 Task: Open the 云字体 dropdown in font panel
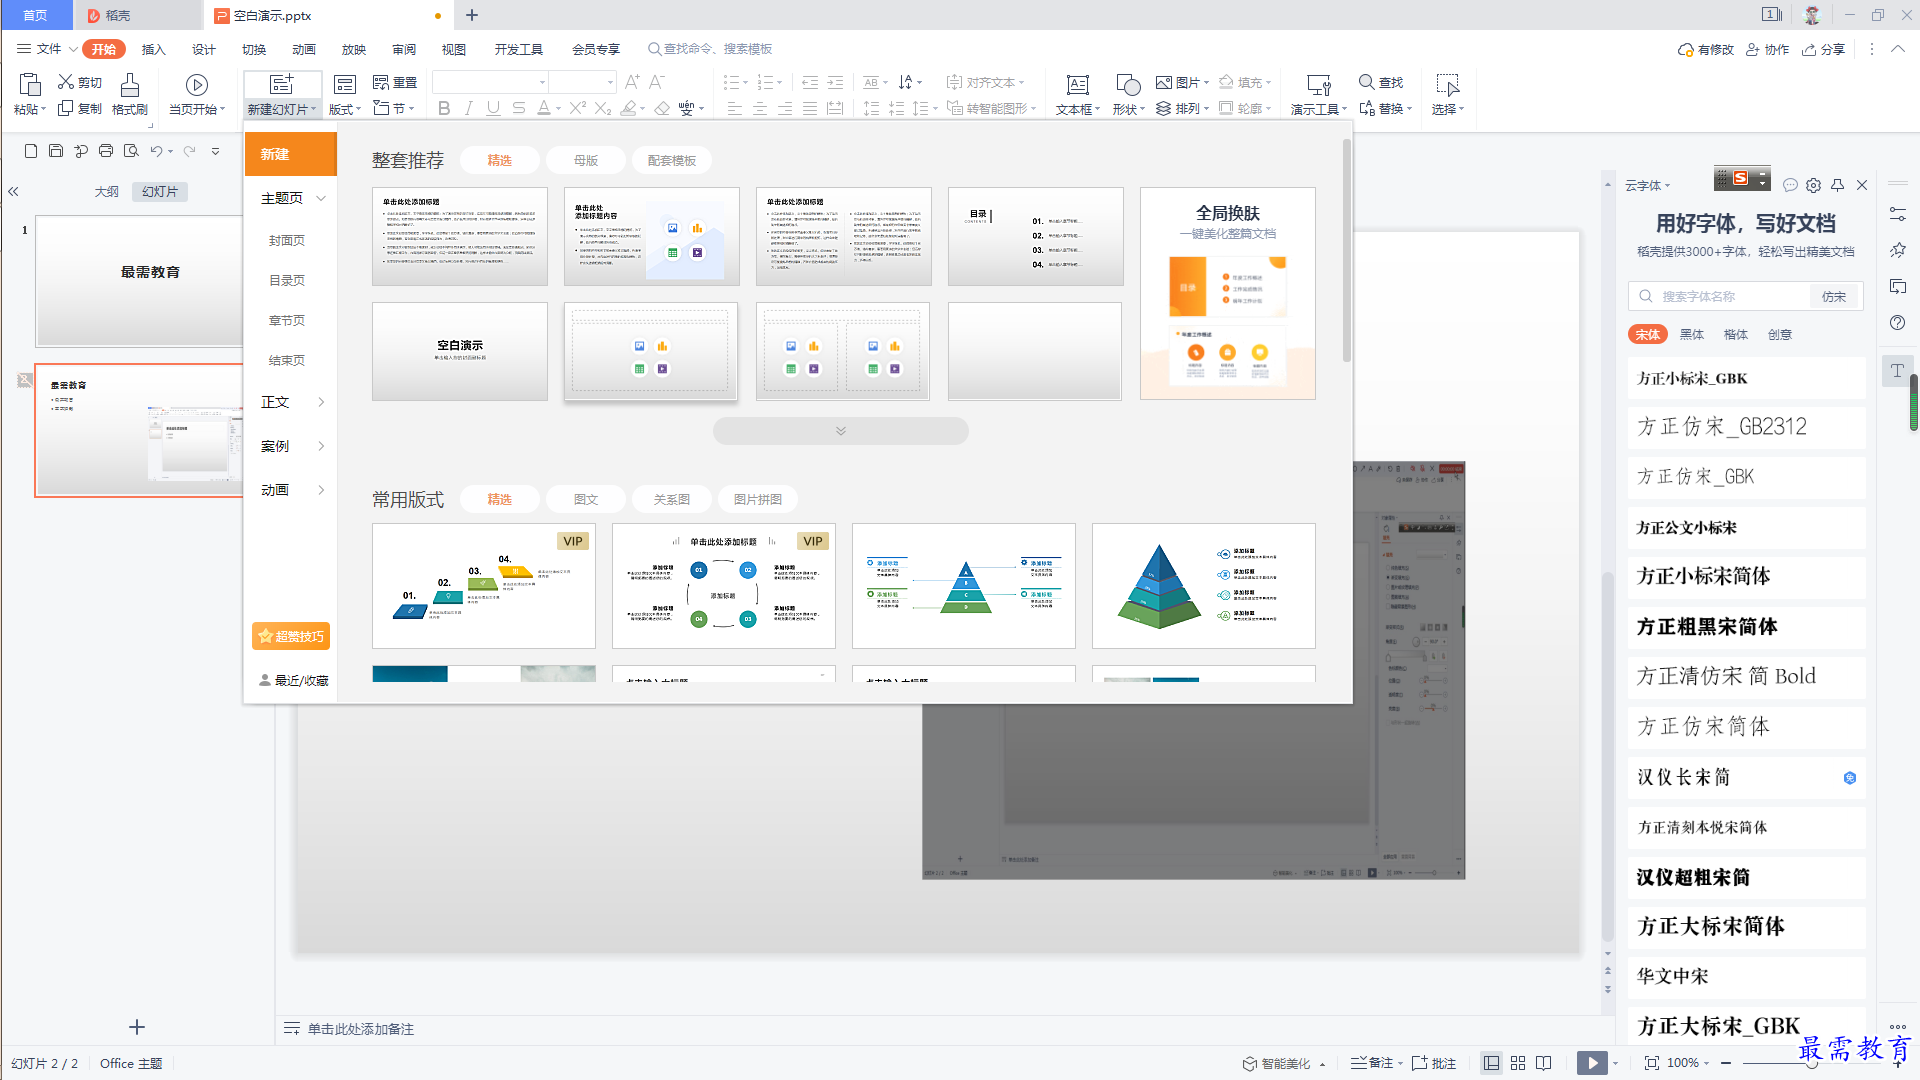(x=1647, y=185)
